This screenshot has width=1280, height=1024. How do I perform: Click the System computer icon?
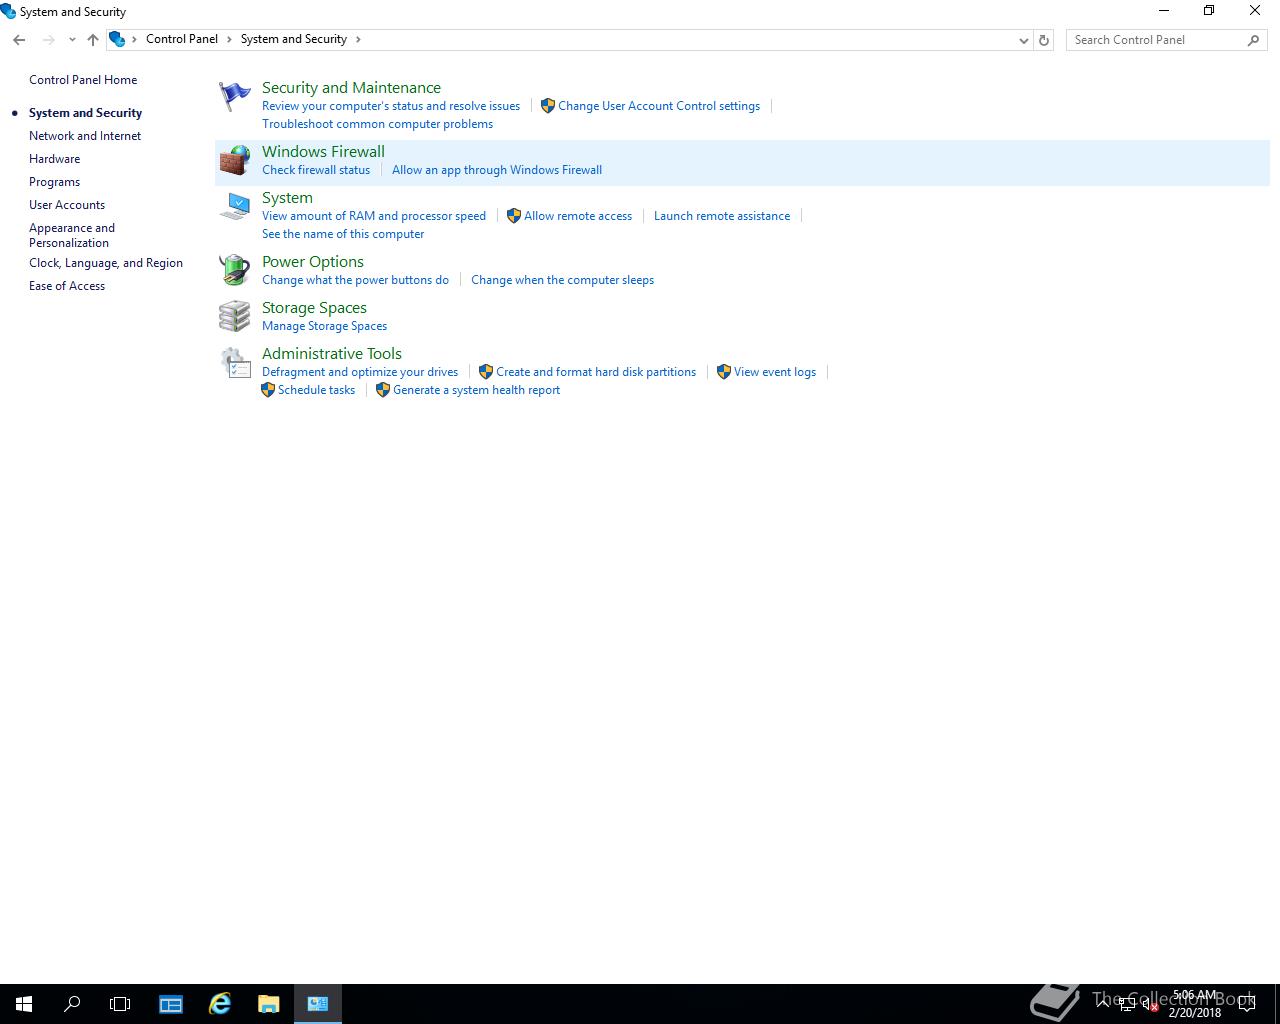(x=235, y=206)
